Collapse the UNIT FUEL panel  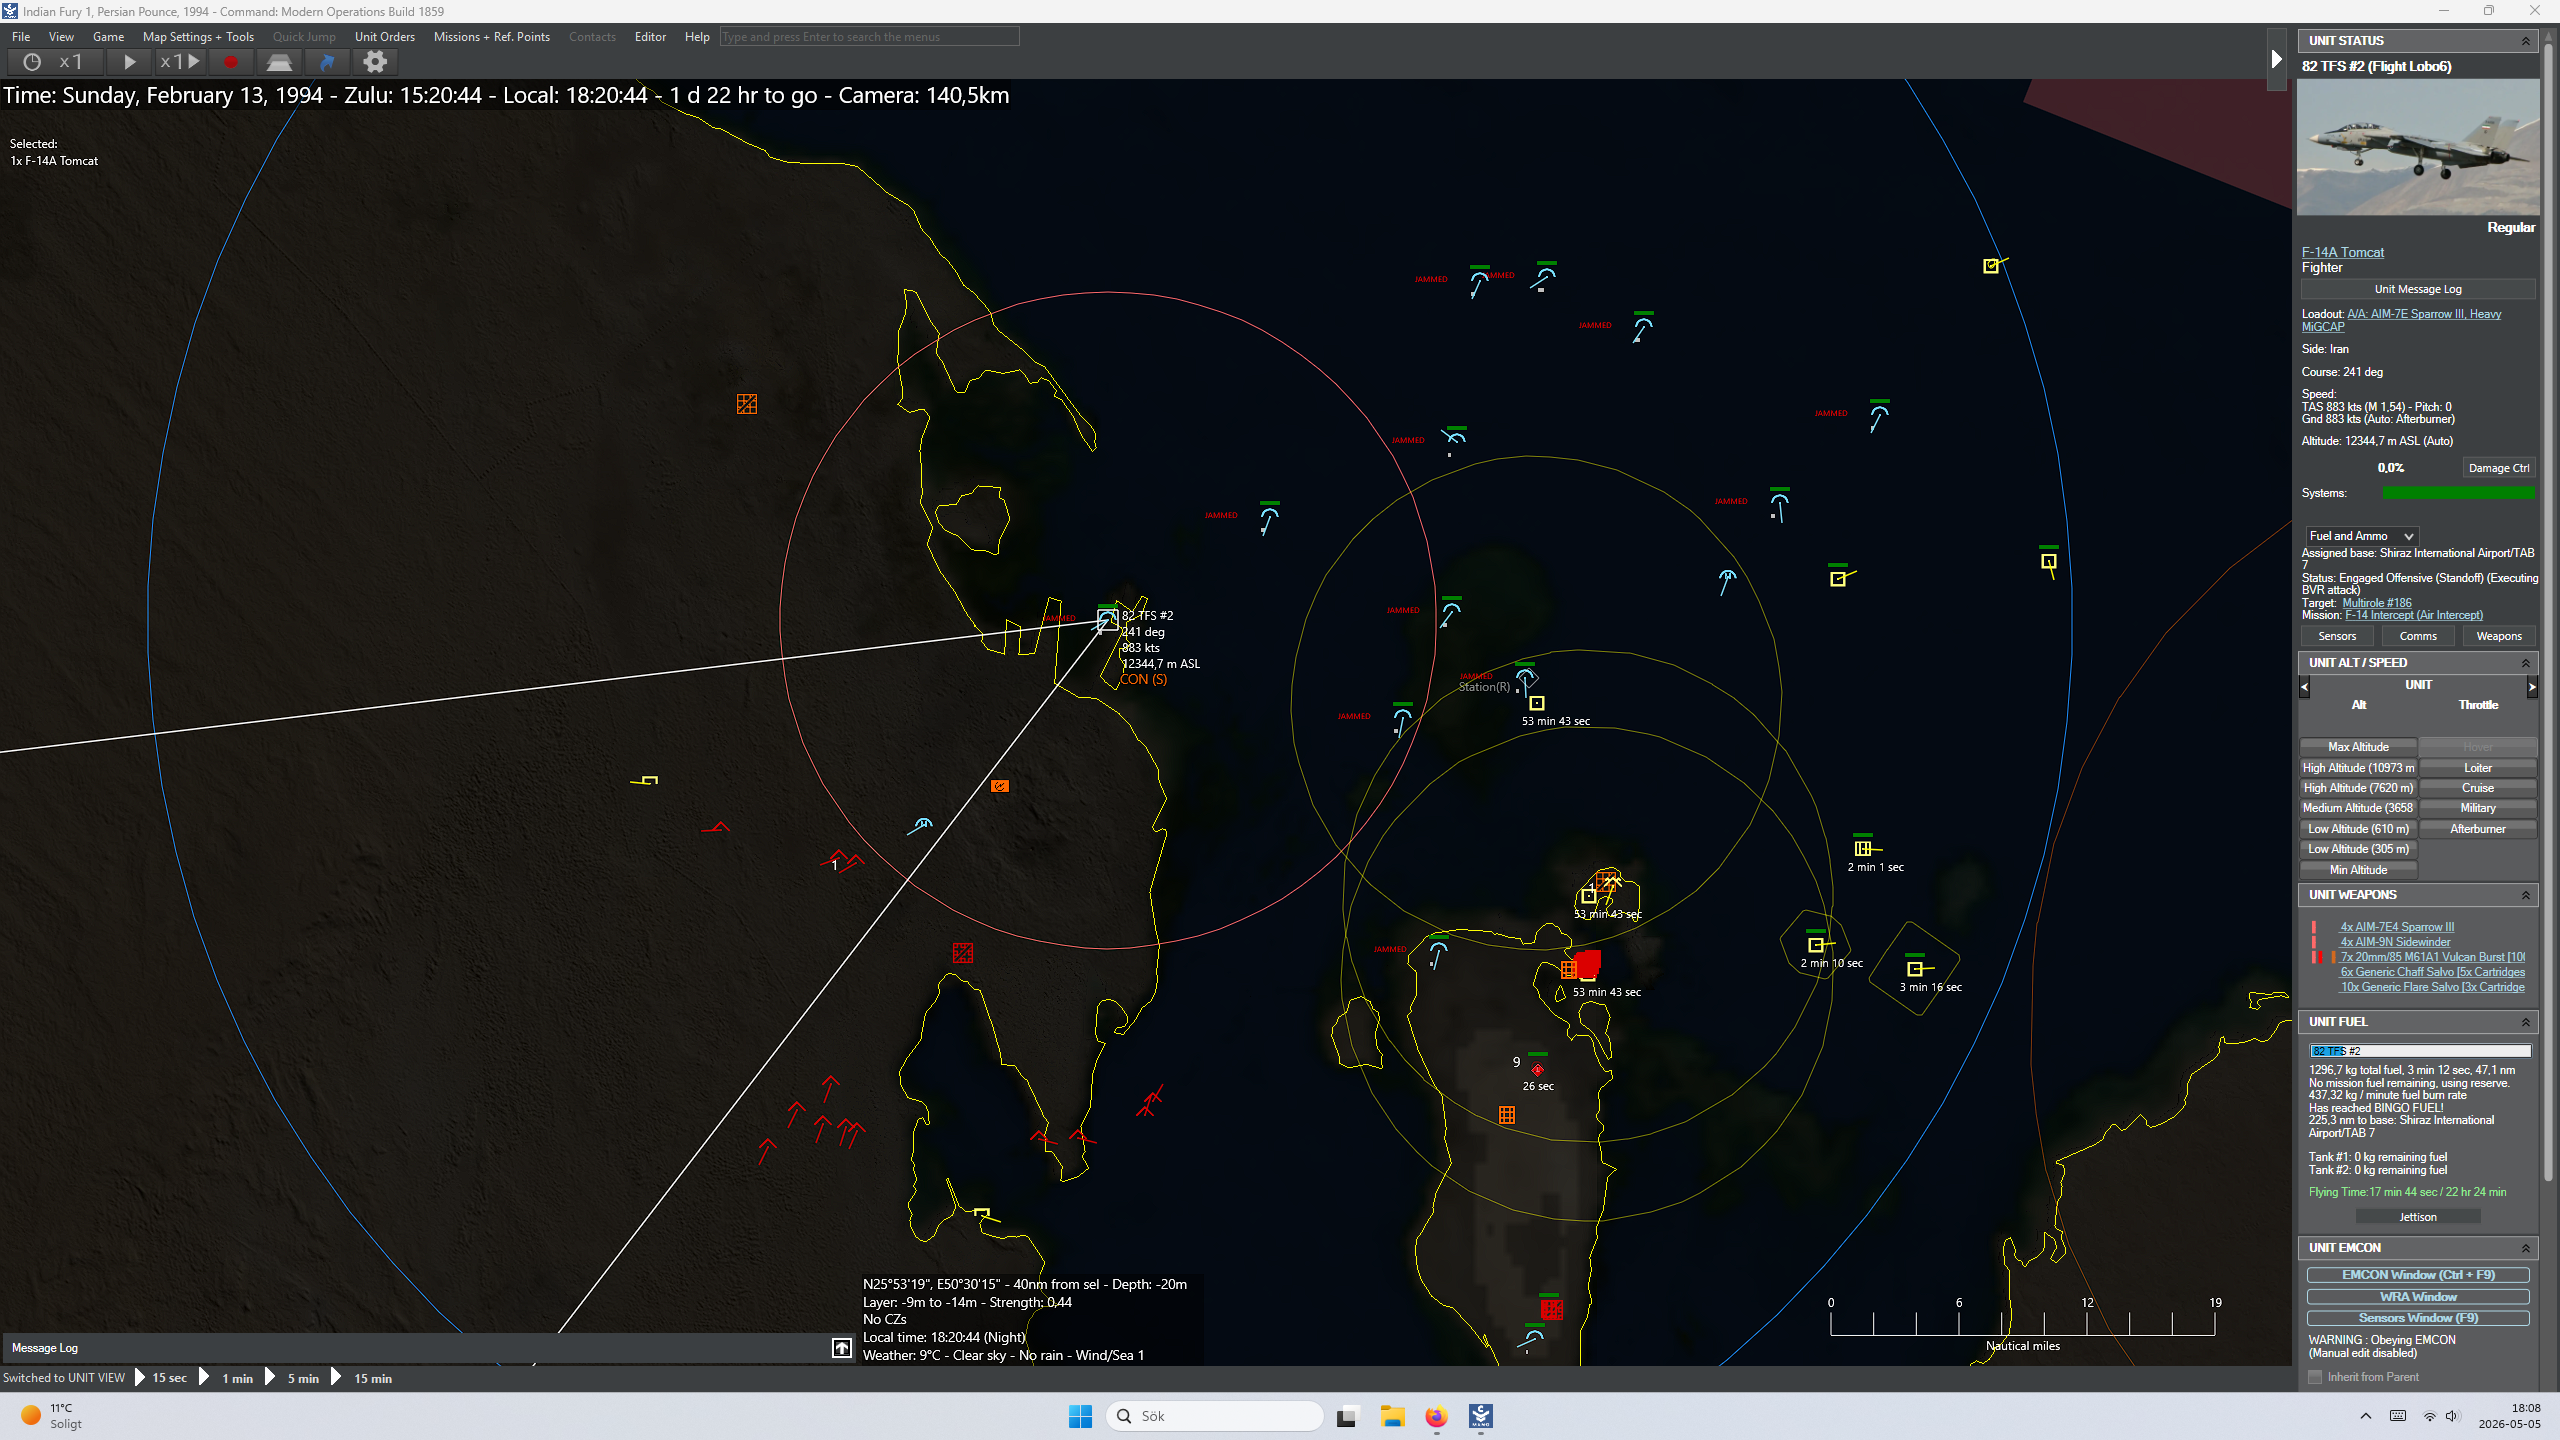2525,1022
